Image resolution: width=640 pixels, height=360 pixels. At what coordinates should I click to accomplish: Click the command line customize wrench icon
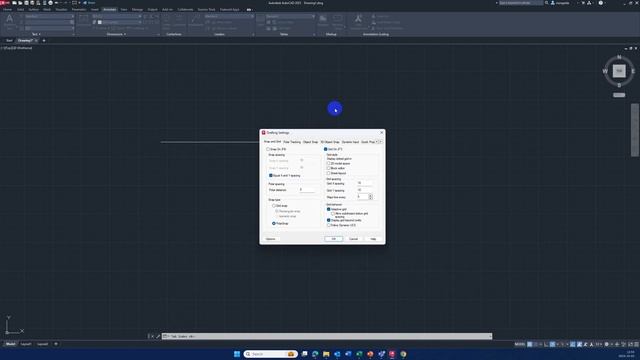coord(158,336)
